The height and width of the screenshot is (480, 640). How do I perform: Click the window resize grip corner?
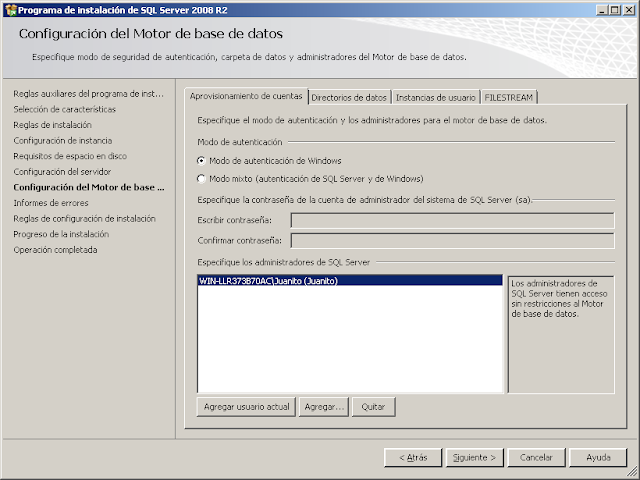[632, 472]
